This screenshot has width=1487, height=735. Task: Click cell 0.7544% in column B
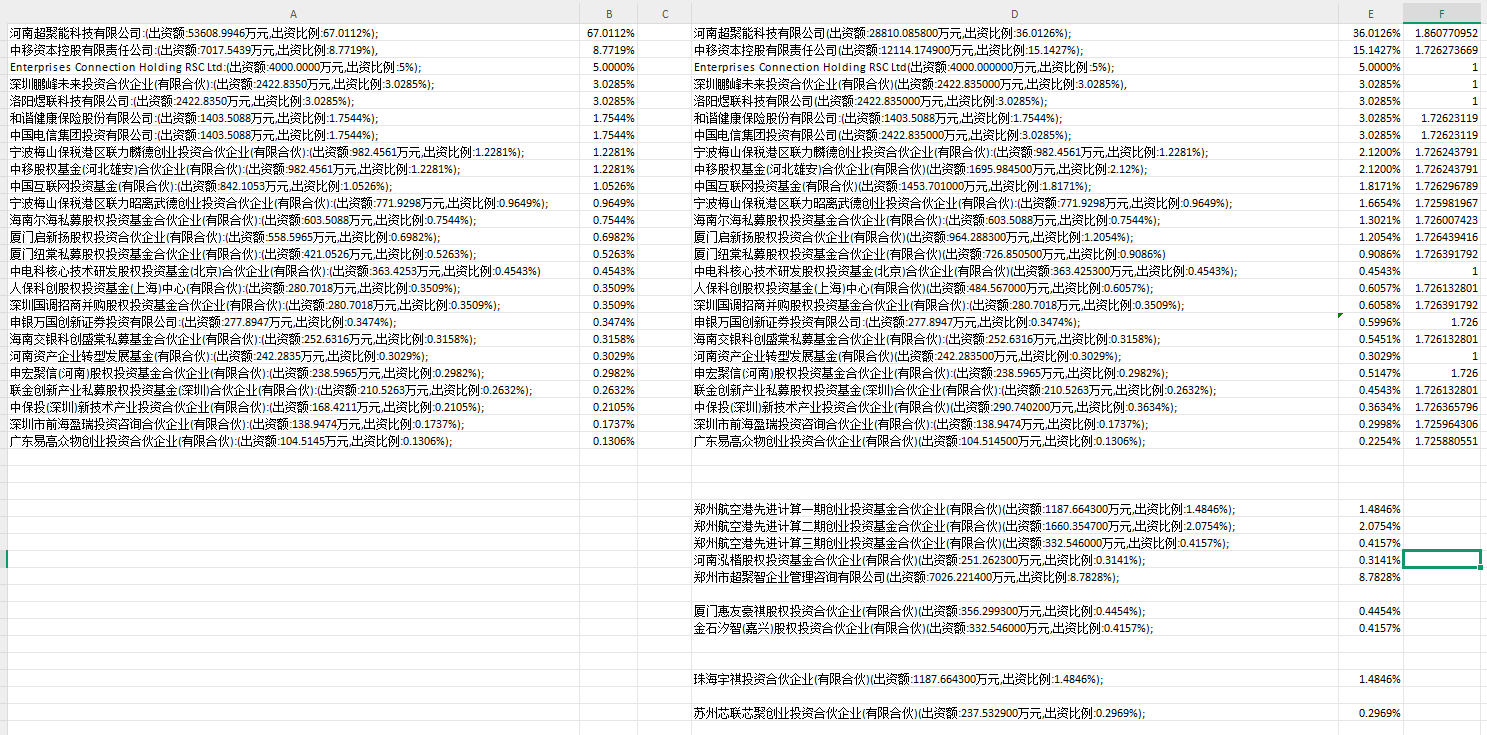click(x=609, y=220)
